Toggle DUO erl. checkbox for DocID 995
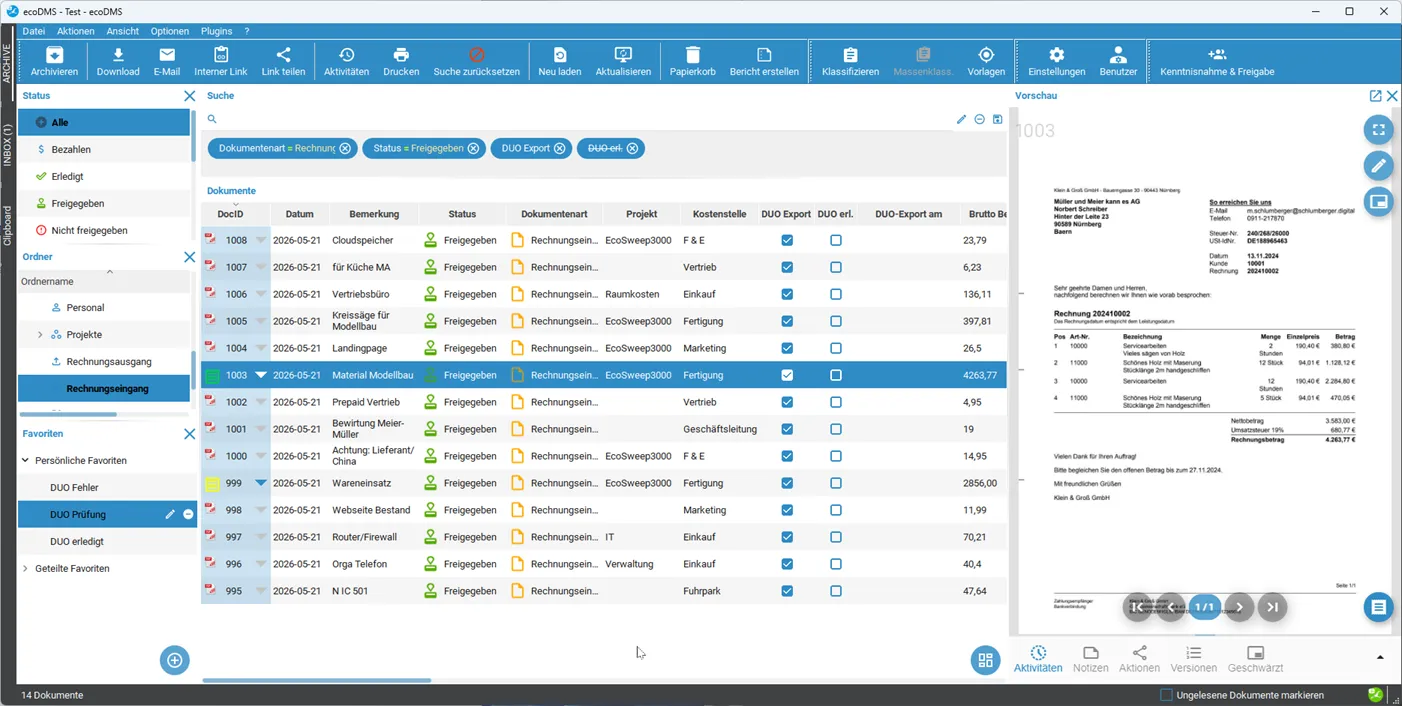 [836, 591]
